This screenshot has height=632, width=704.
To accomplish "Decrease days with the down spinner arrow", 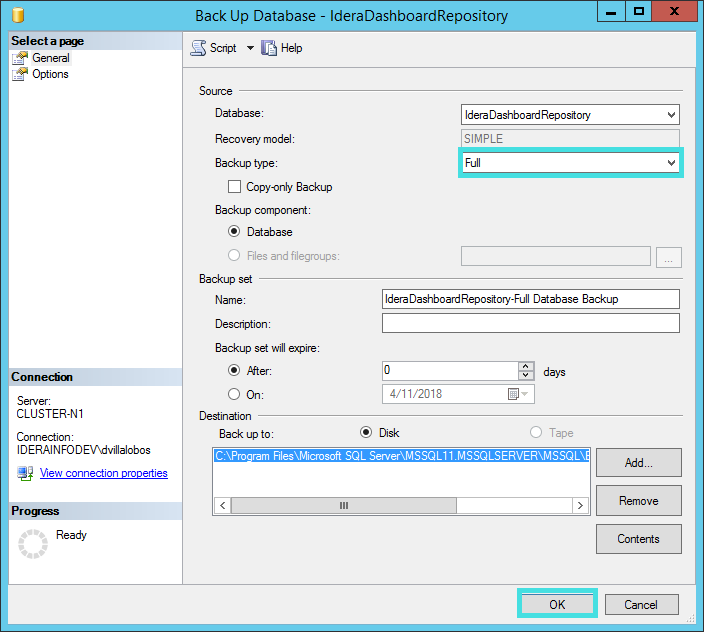I will [x=526, y=376].
